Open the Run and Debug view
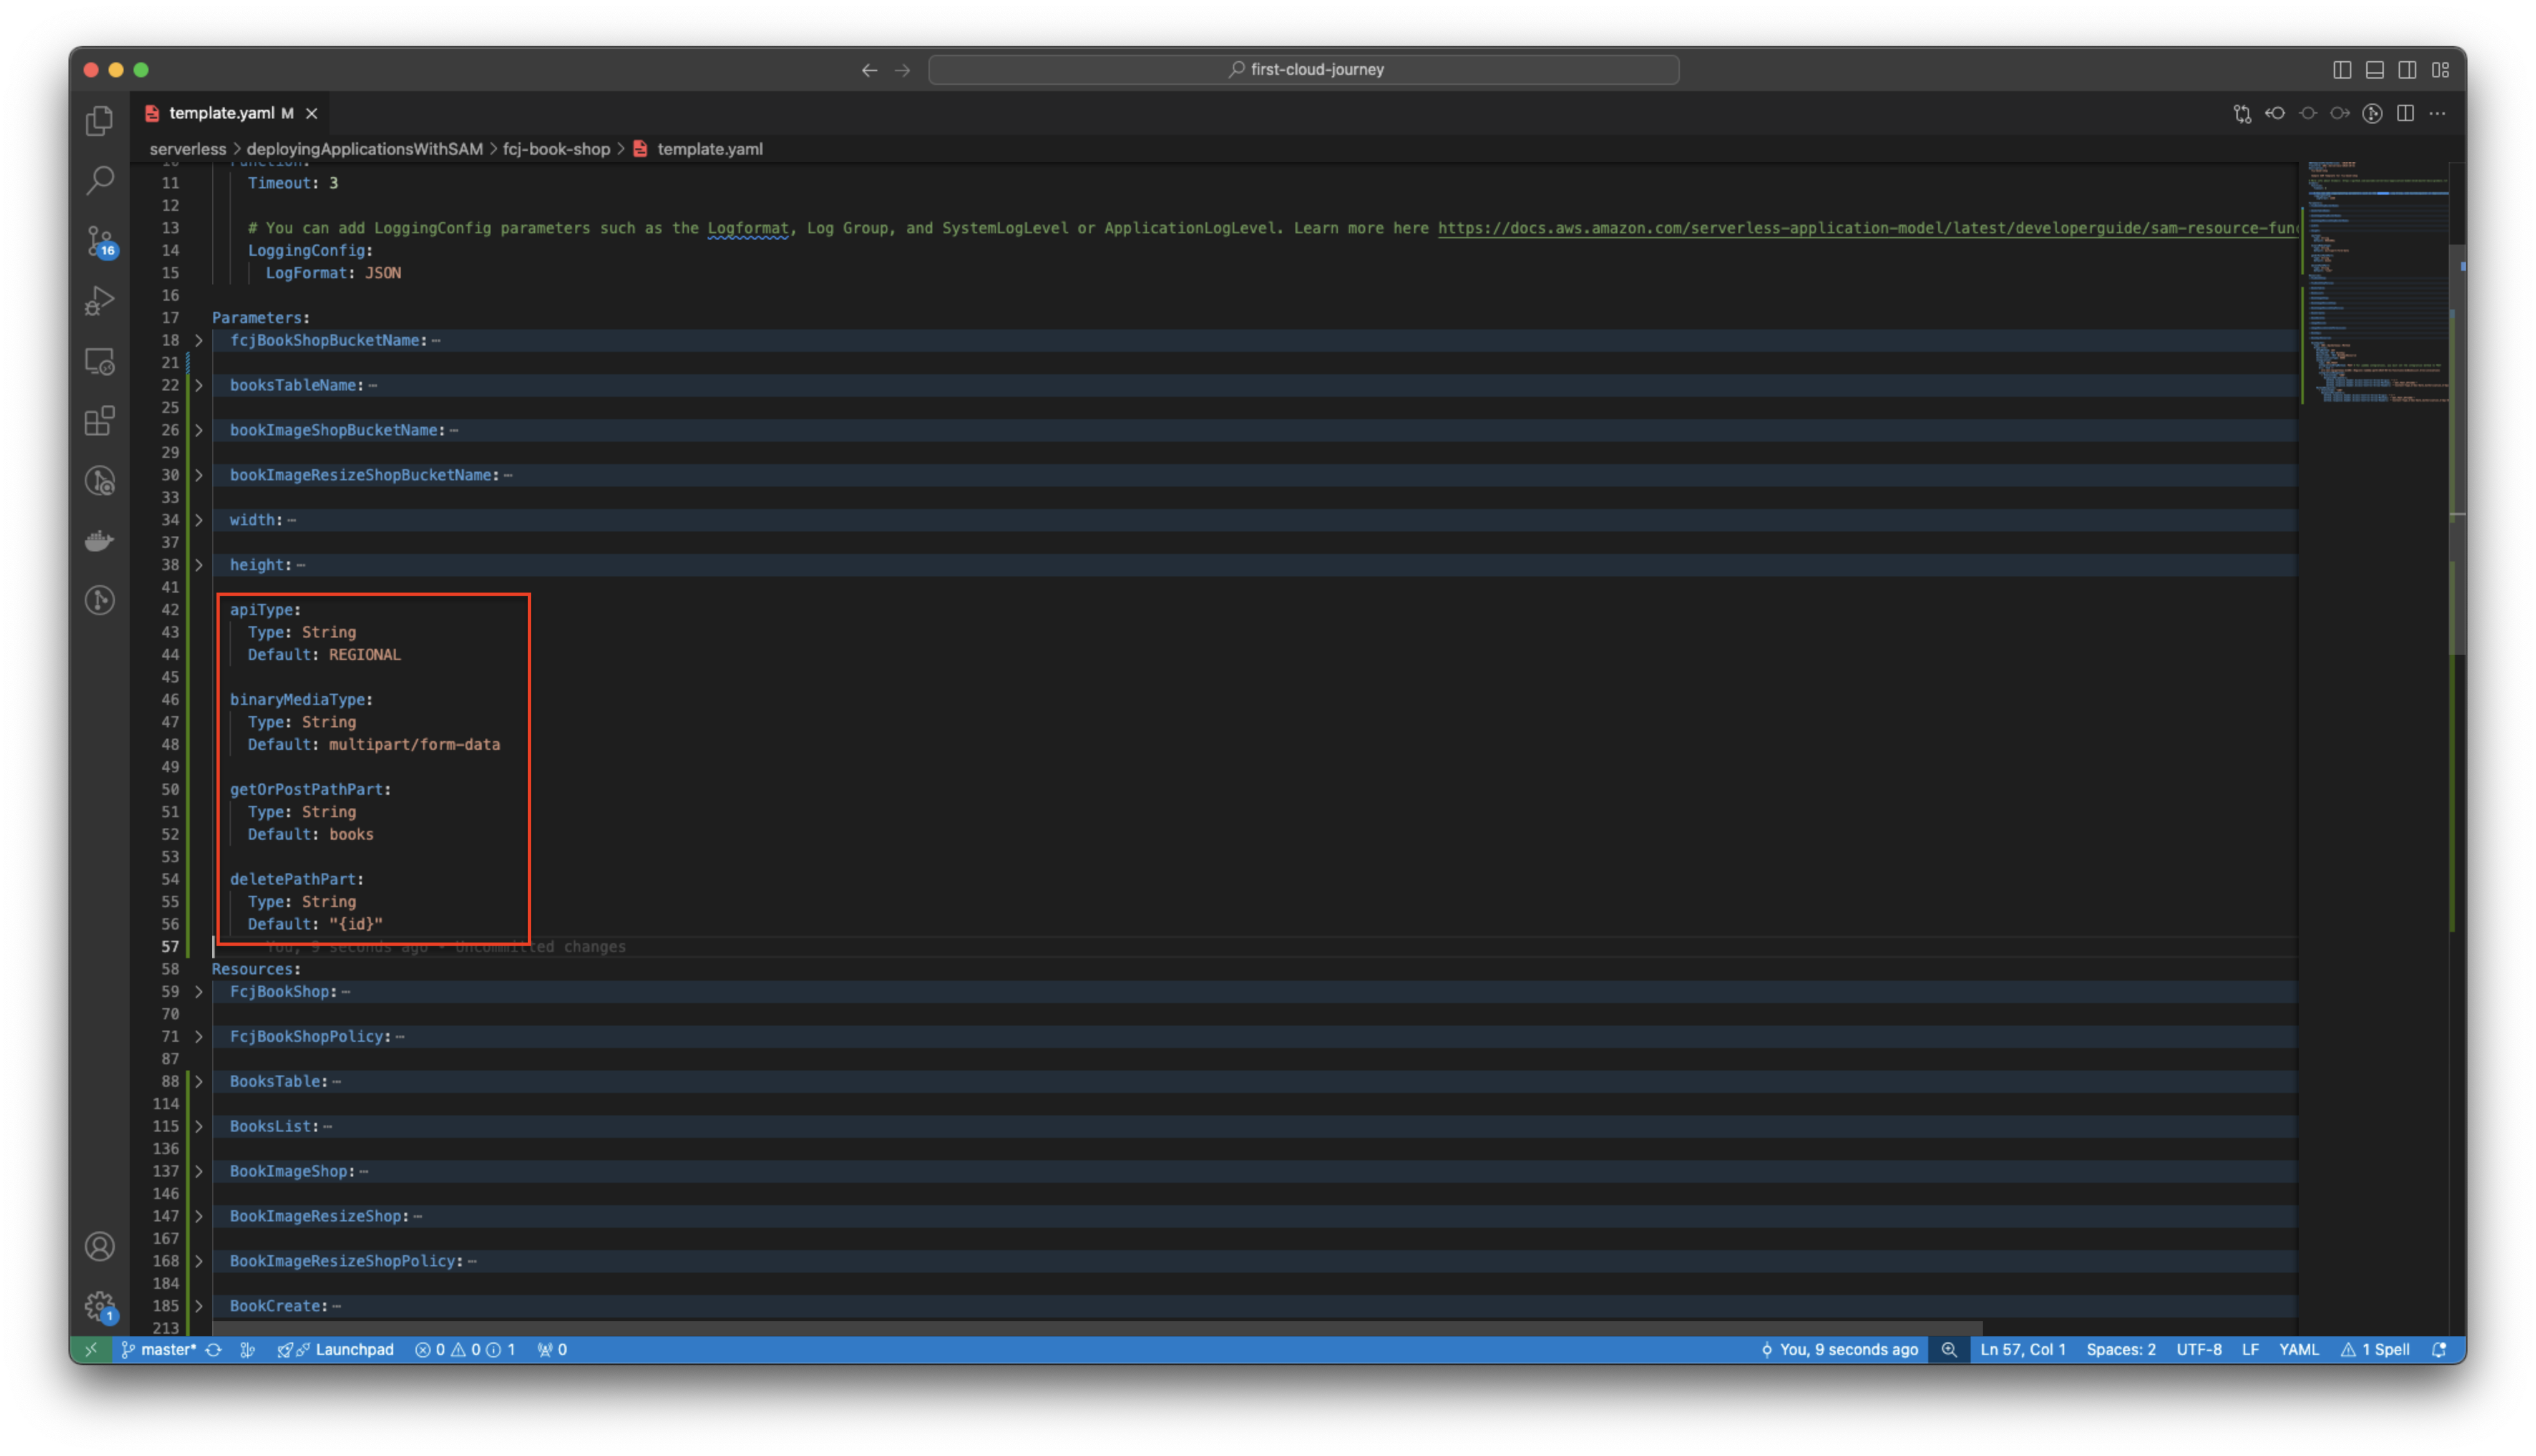2536x1456 pixels. pos(100,301)
